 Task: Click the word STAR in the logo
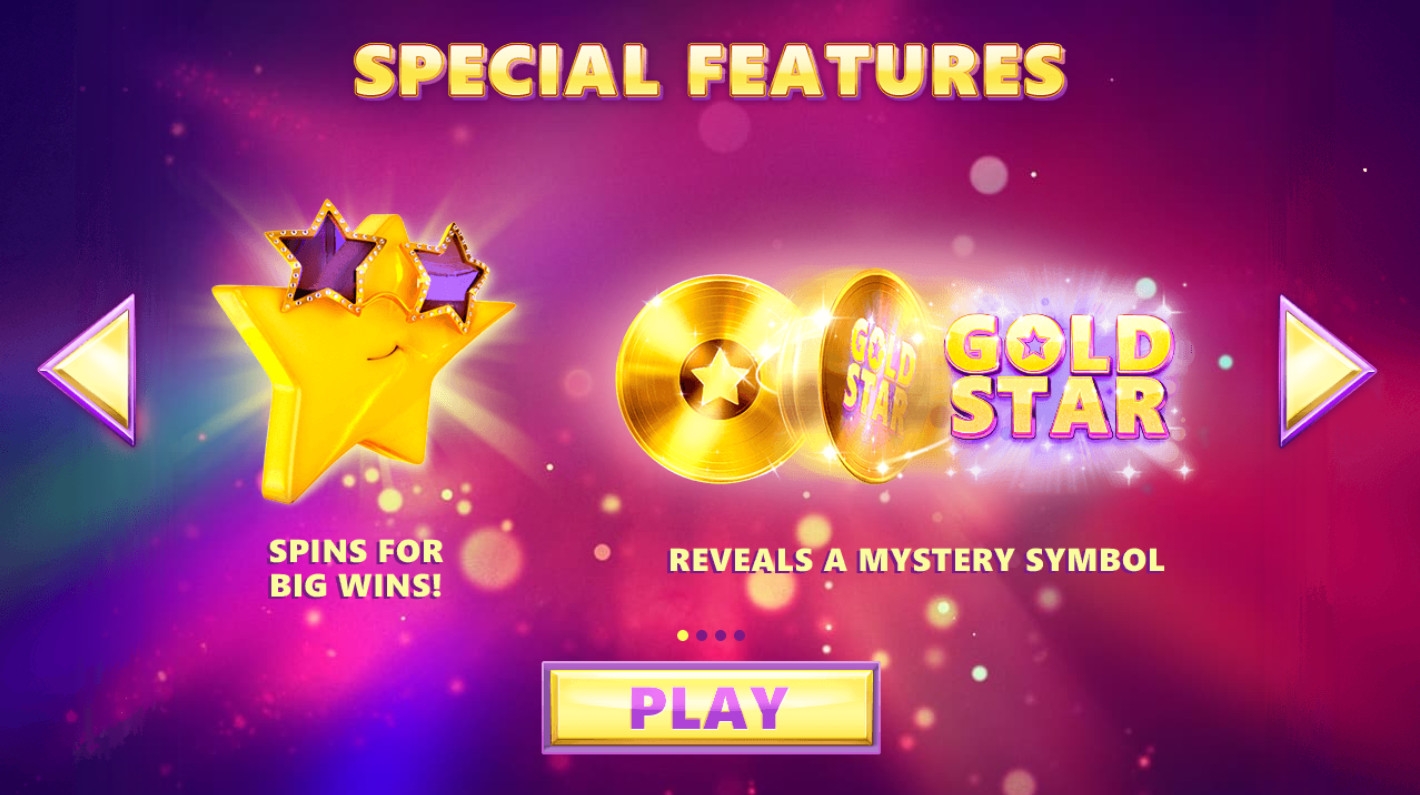coord(1059,410)
